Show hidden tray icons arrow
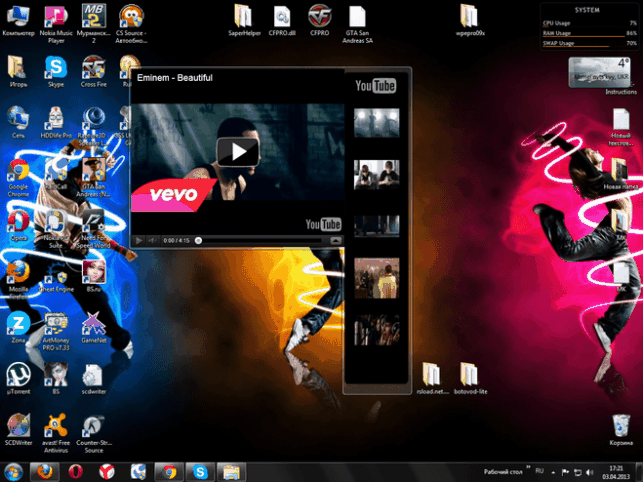 point(553,472)
